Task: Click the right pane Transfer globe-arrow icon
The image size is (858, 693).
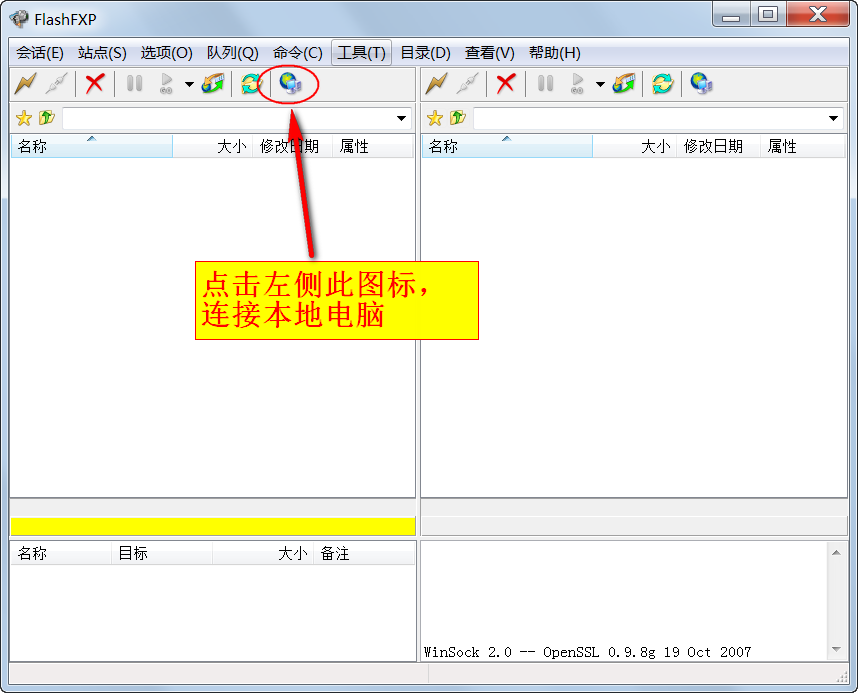Action: pos(624,84)
